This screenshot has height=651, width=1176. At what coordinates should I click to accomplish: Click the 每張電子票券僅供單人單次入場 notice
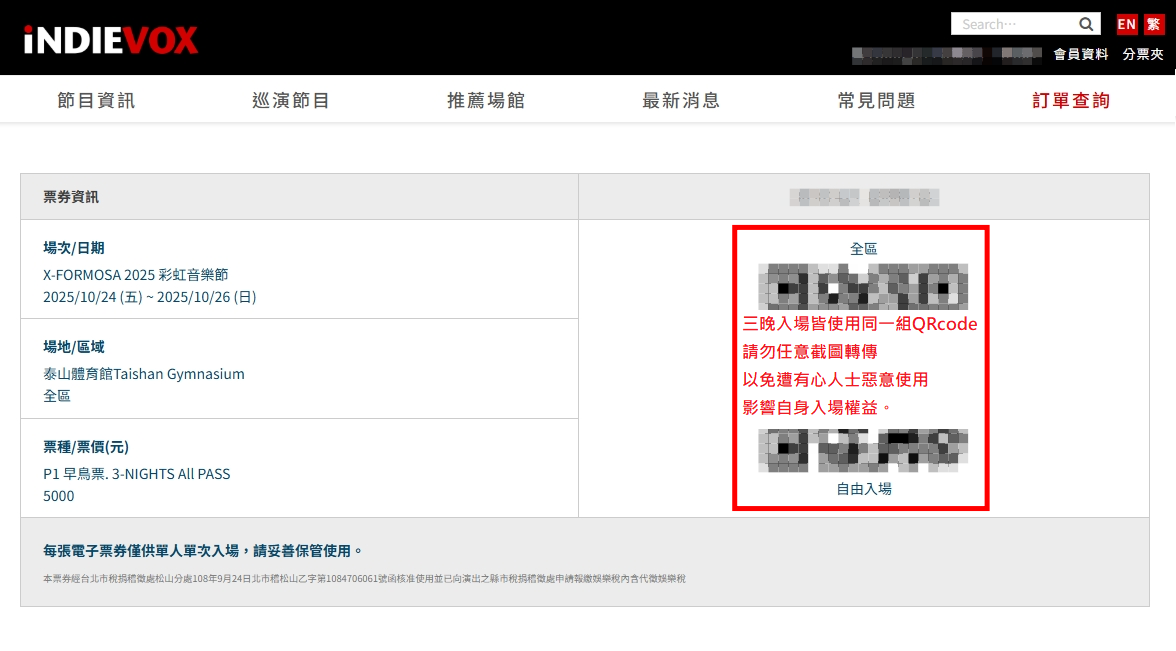click(202, 551)
